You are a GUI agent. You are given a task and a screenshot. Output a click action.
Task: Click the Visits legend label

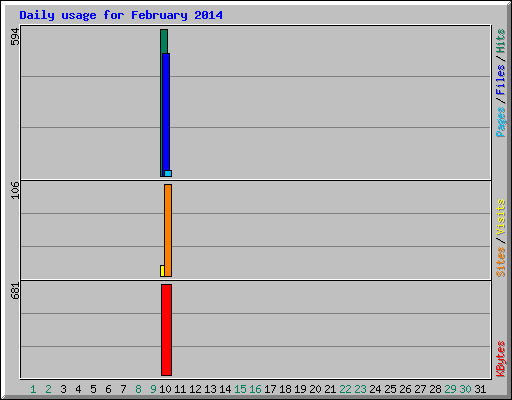(x=500, y=217)
